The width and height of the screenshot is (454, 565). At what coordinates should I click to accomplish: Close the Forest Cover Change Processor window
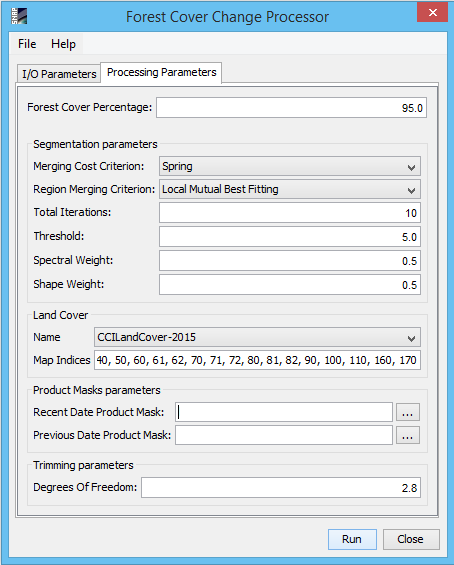[432, 13]
